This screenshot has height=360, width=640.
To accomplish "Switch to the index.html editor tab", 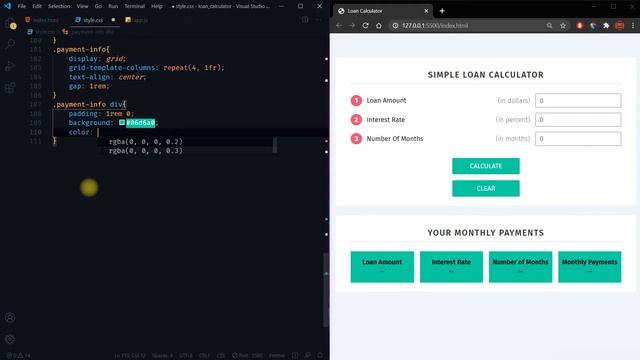I will pos(42,20).
